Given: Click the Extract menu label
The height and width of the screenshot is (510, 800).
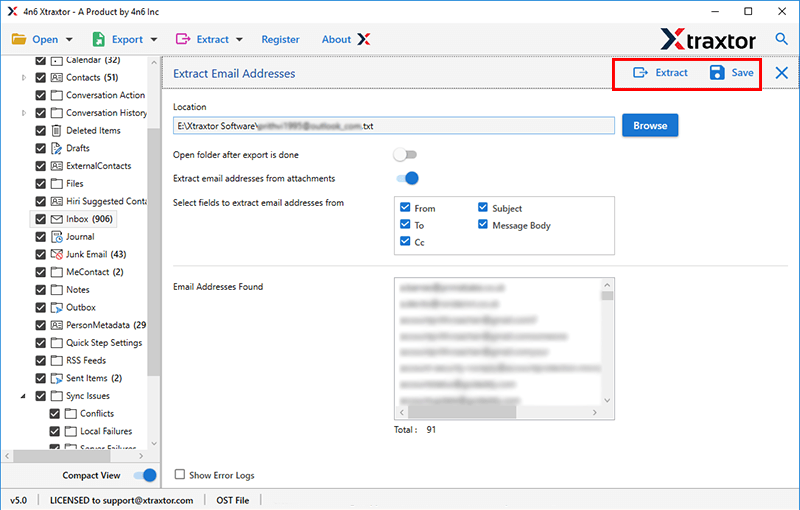Looking at the screenshot, I should (x=213, y=39).
